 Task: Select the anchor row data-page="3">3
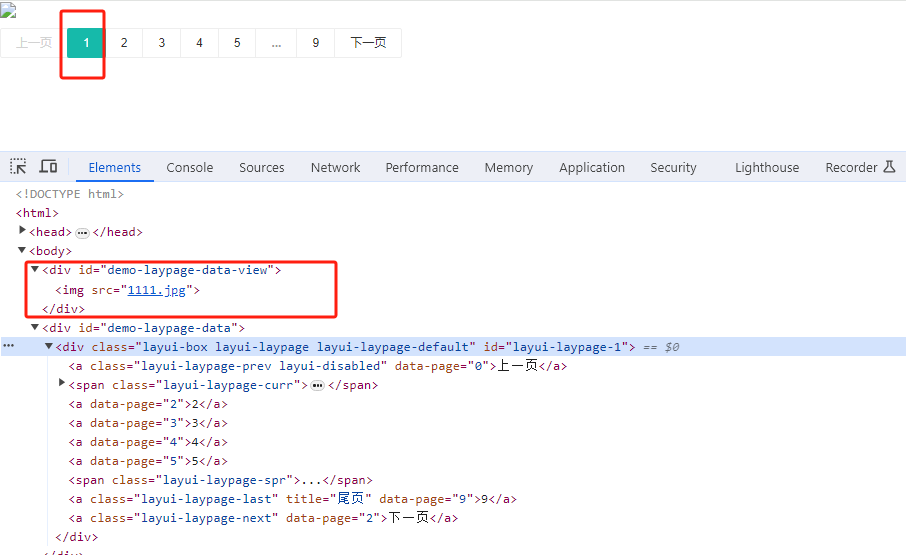pyautogui.click(x=148, y=423)
